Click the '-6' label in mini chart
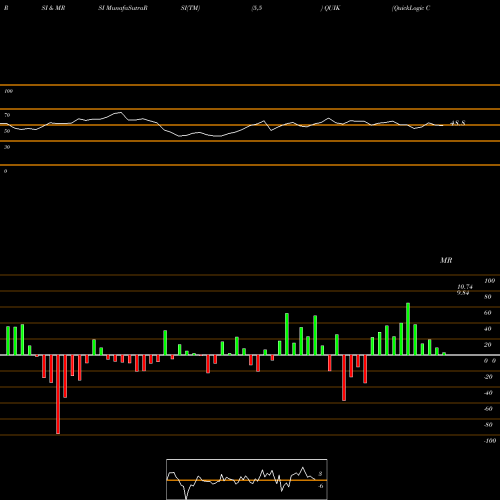Image resolution: width=500 pixels, height=500 pixels. point(321,486)
